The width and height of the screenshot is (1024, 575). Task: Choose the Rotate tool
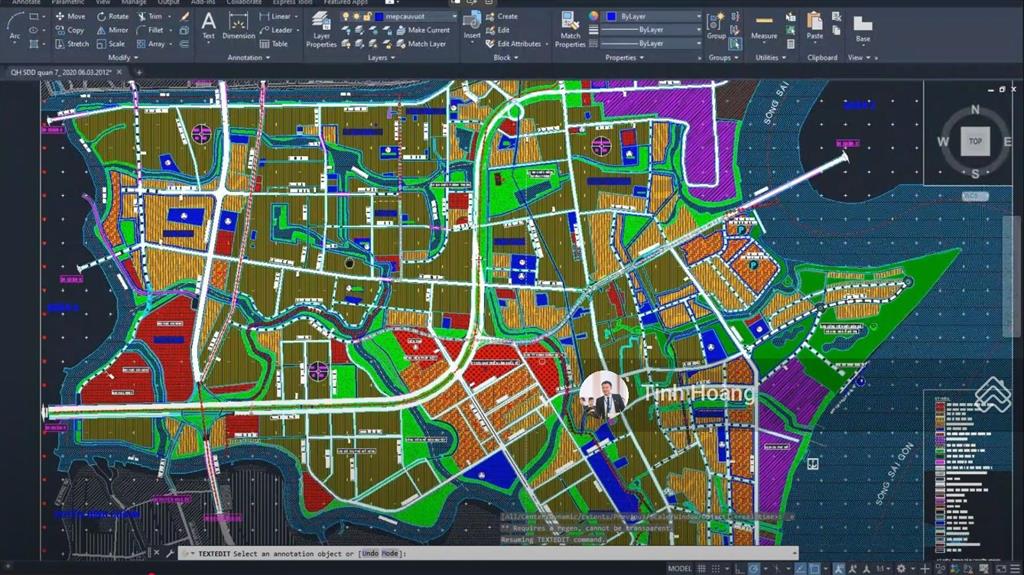click(113, 16)
